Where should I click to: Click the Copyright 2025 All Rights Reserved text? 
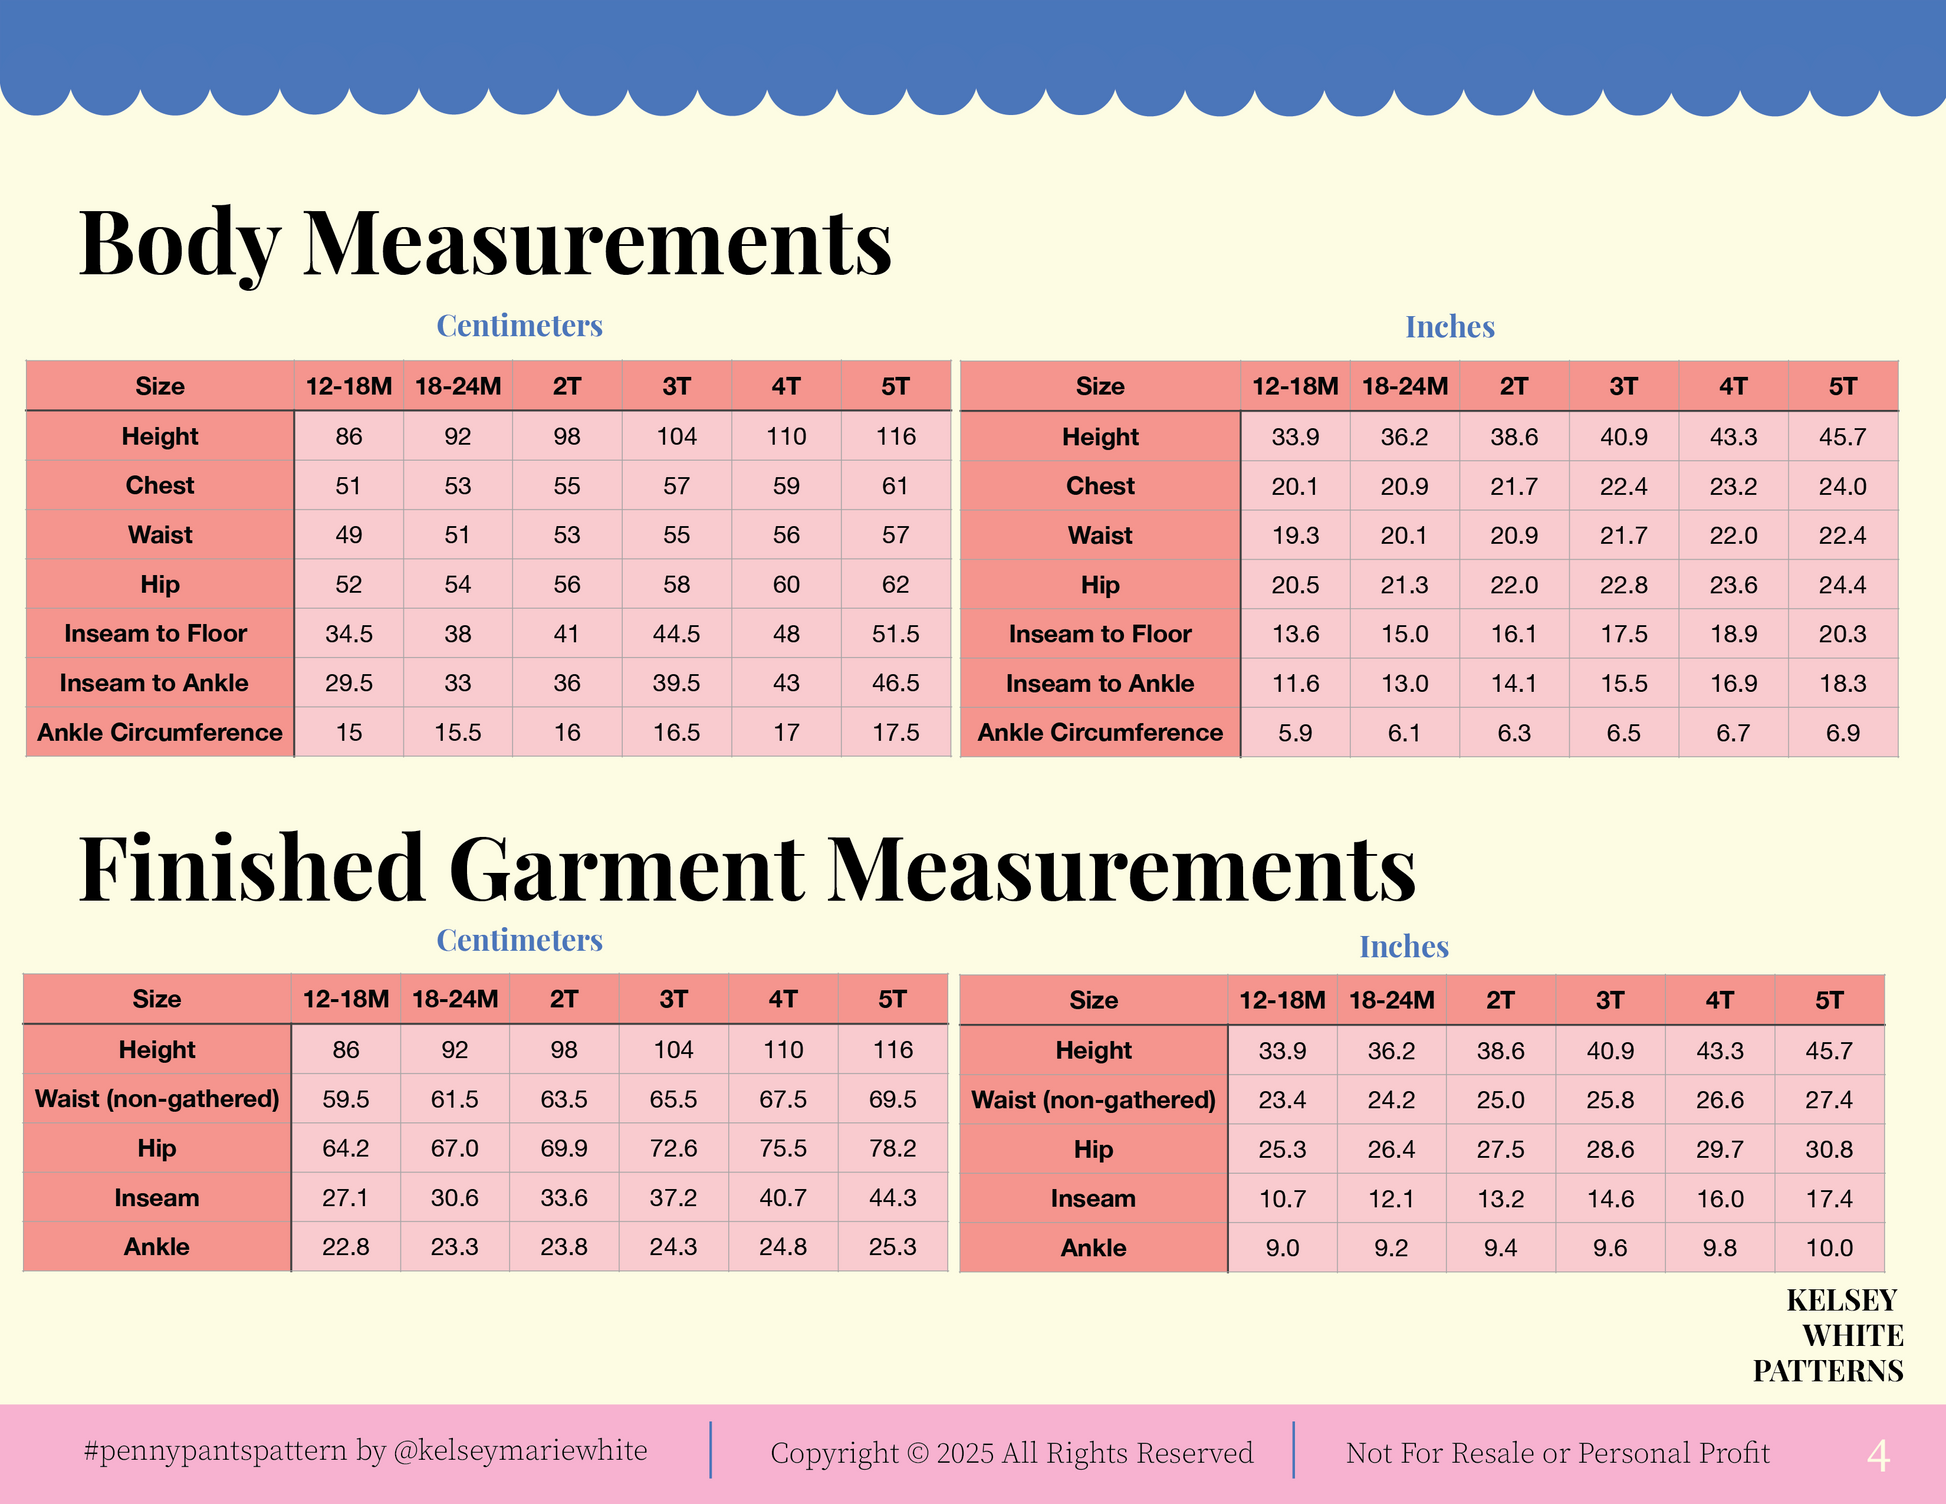[1011, 1452]
